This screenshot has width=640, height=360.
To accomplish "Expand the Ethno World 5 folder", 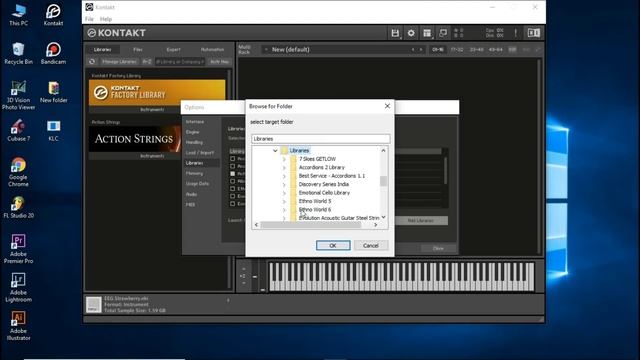I will (x=284, y=202).
